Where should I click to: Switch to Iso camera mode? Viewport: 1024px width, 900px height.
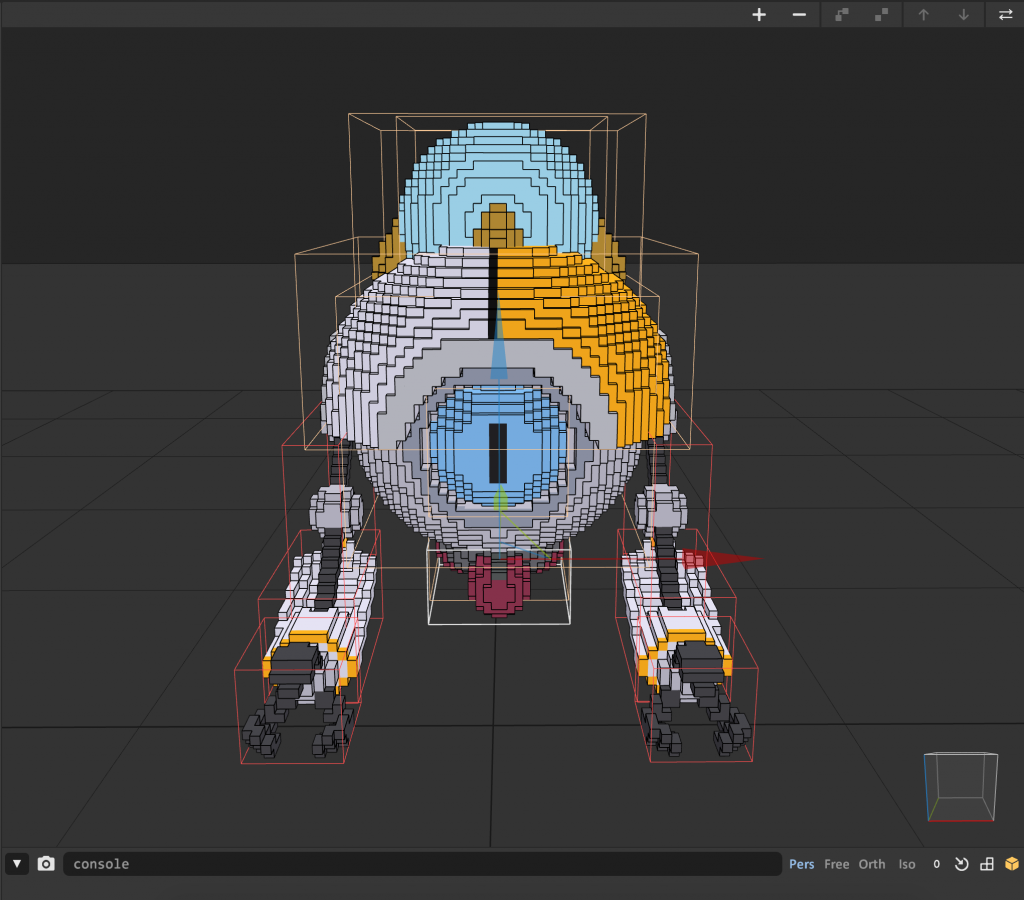(907, 864)
